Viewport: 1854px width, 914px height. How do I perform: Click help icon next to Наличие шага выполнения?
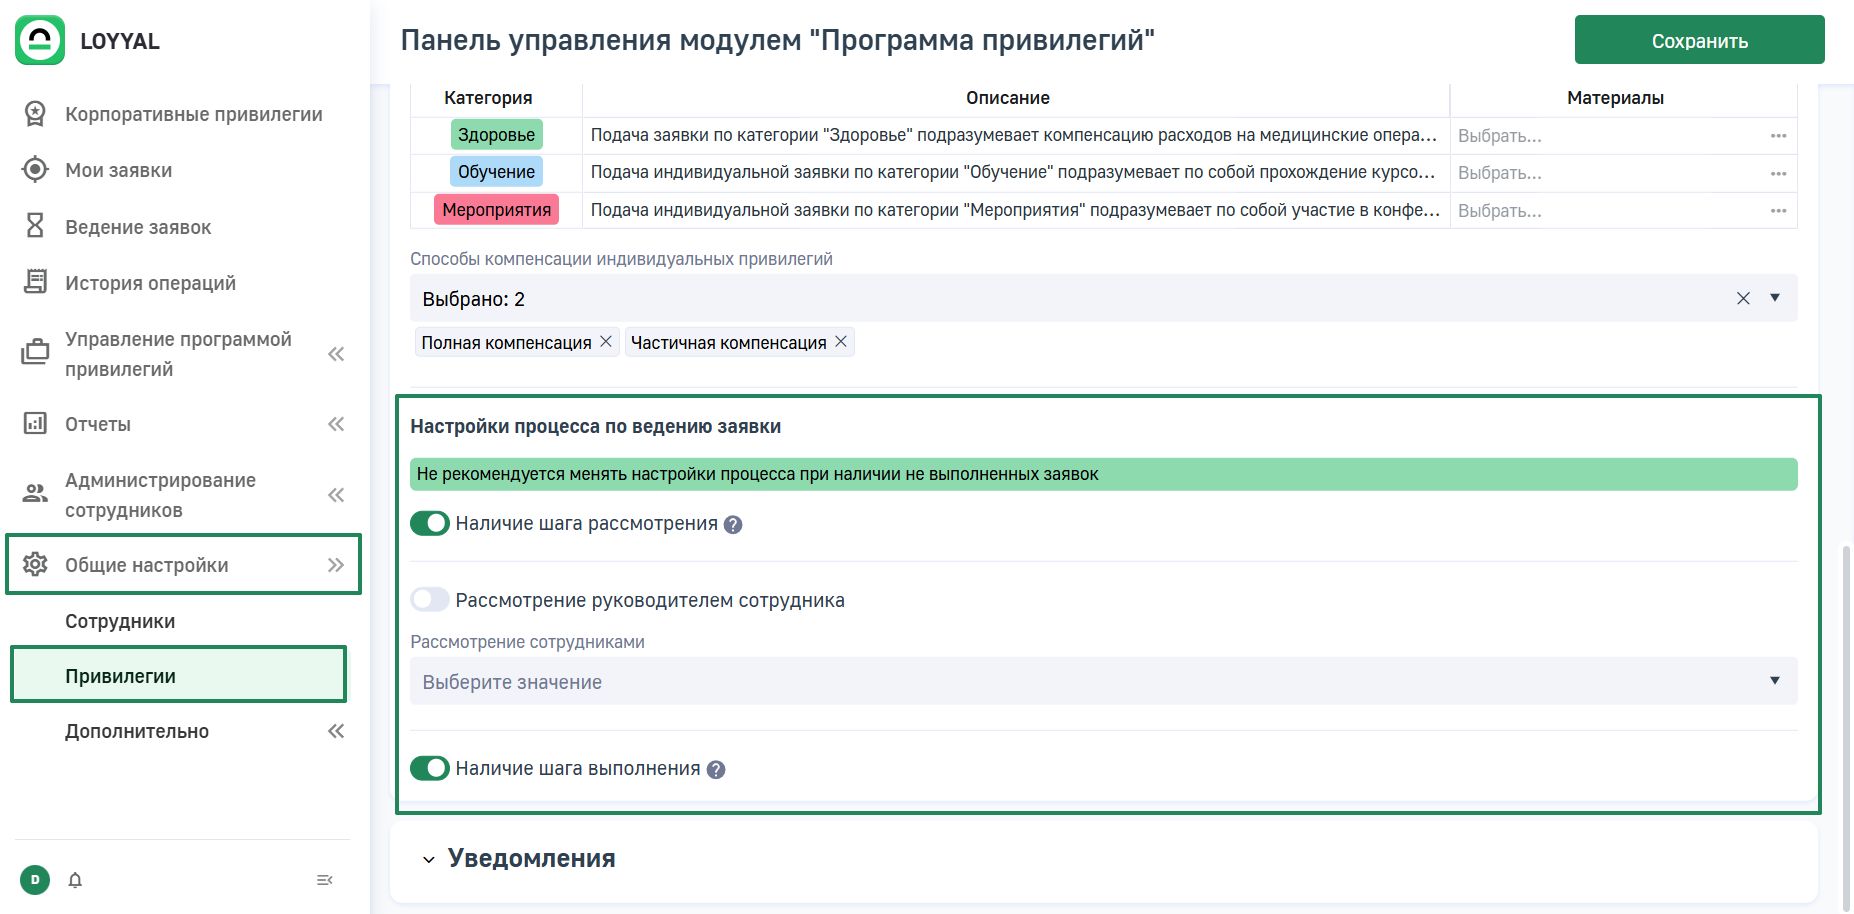(x=716, y=770)
